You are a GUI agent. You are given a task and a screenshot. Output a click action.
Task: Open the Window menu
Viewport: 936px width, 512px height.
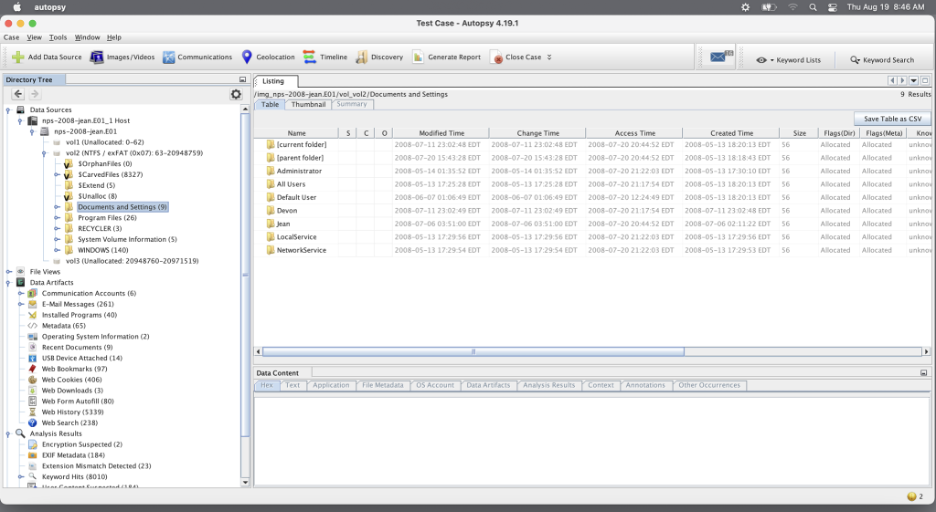click(x=87, y=37)
